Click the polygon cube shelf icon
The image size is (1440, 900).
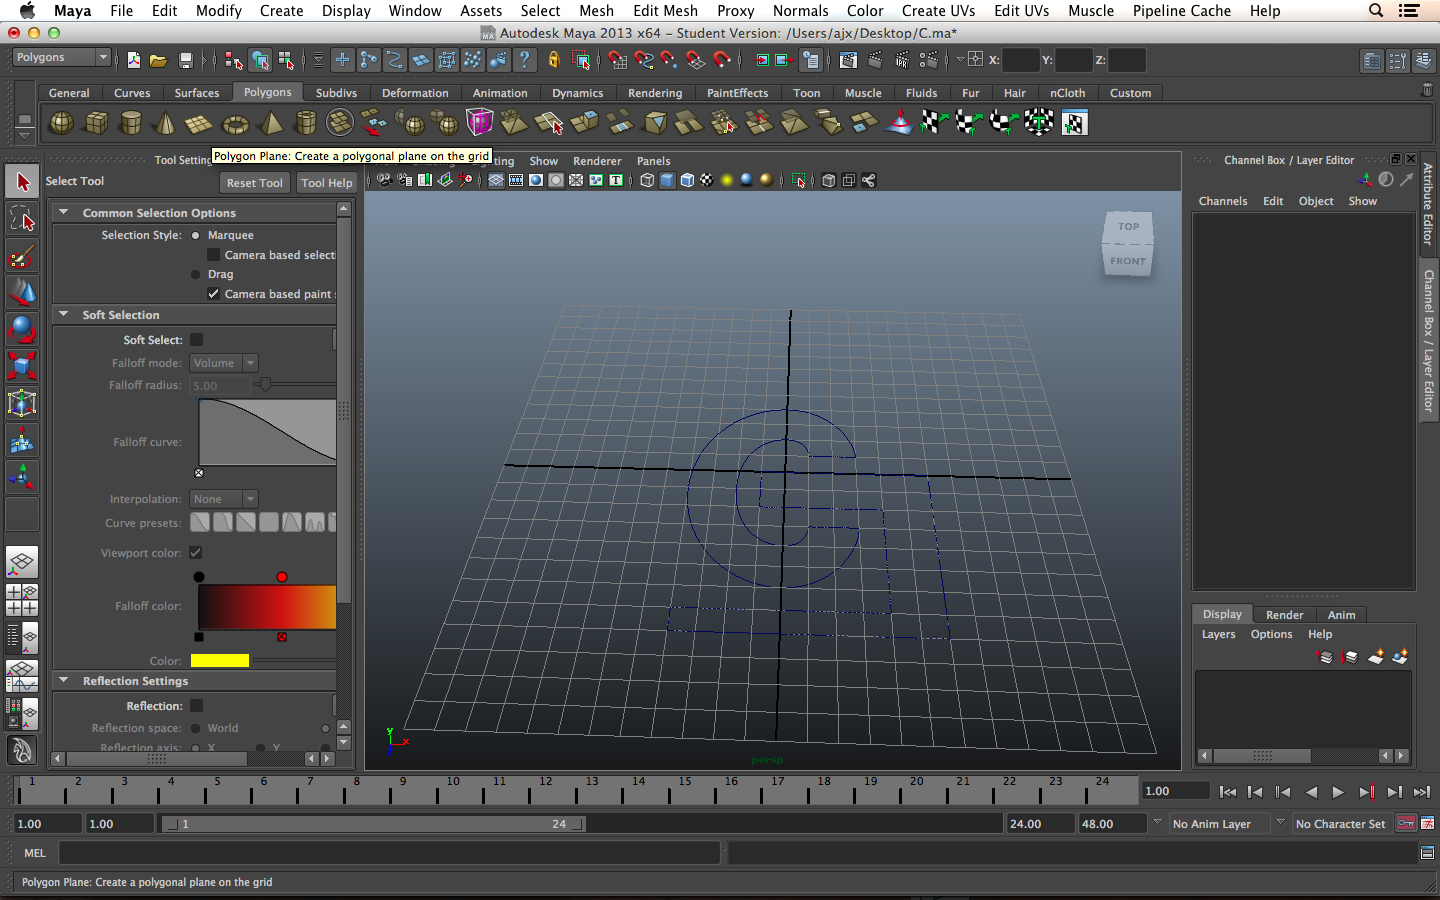pos(97,123)
